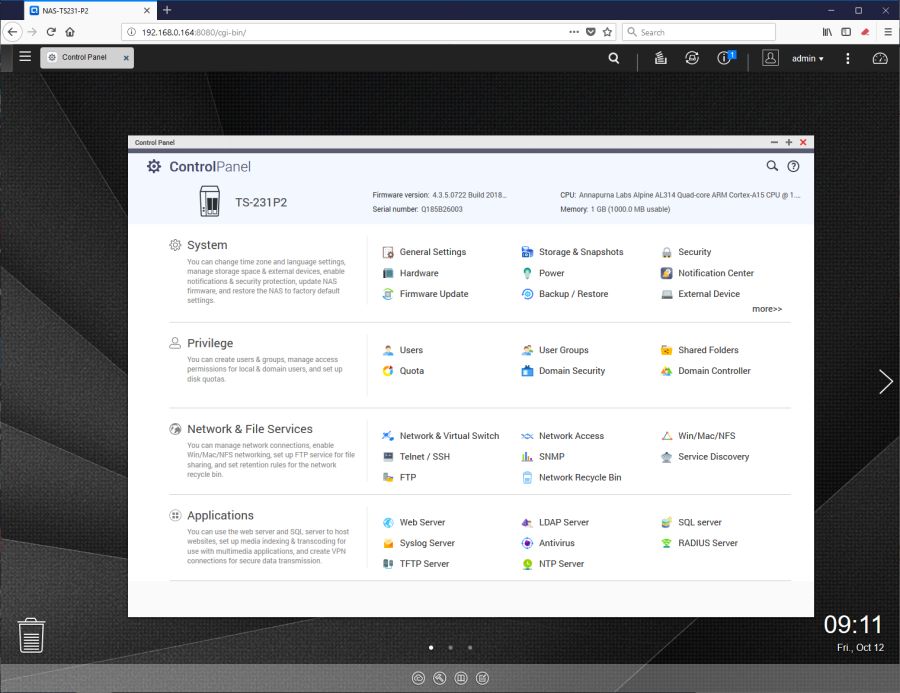900x693 pixels.
Task: Click the Quota icon
Action: tap(388, 371)
